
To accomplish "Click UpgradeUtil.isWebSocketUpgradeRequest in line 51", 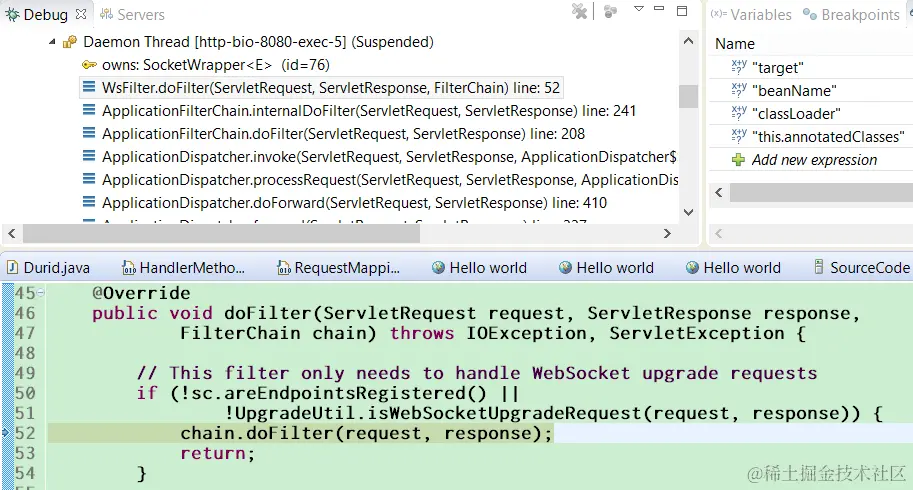I will point(437,414).
